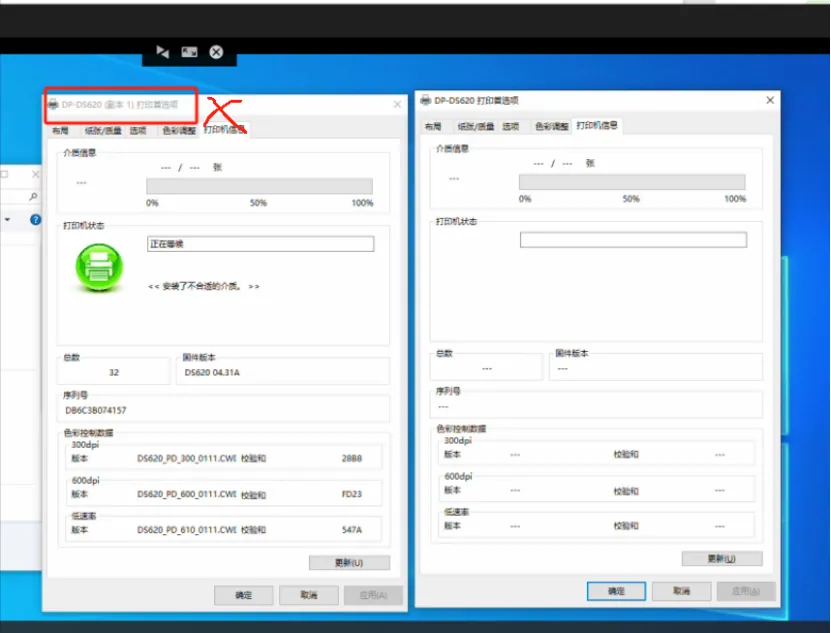Screen dimensions: 831x633
Task: Click the blue help question-mark icon
Action: [35, 219]
